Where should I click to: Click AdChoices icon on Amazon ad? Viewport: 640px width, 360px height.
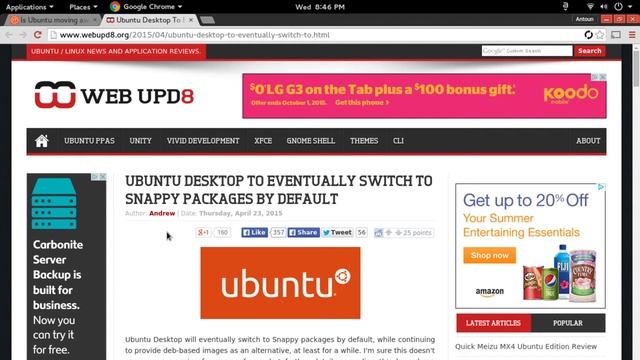pos(601,187)
